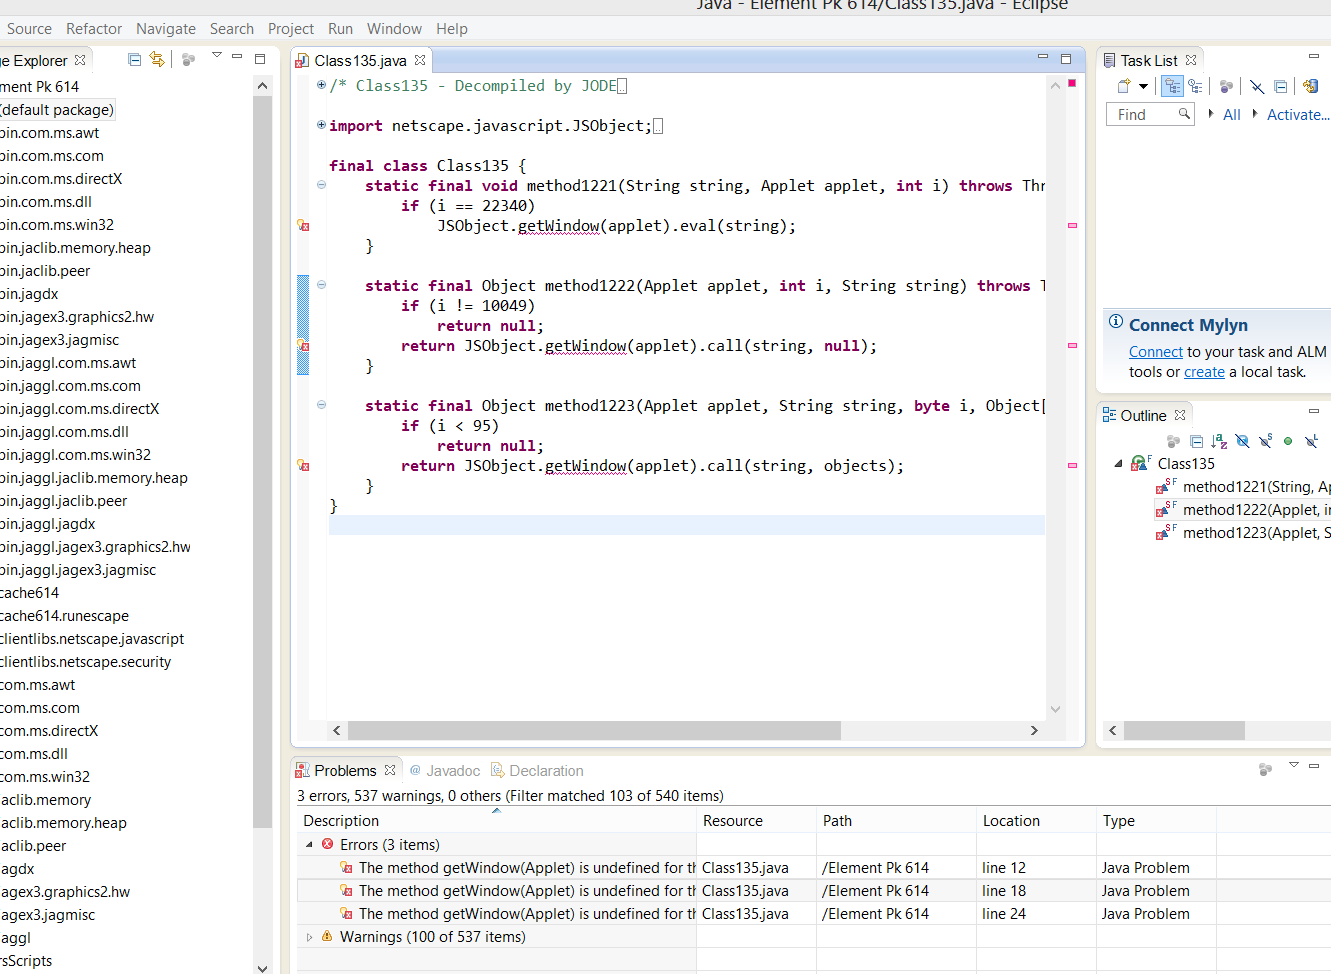1331x974 pixels.
Task: Click Collapse All icon in Outline toolbar
Action: [x=1196, y=441]
